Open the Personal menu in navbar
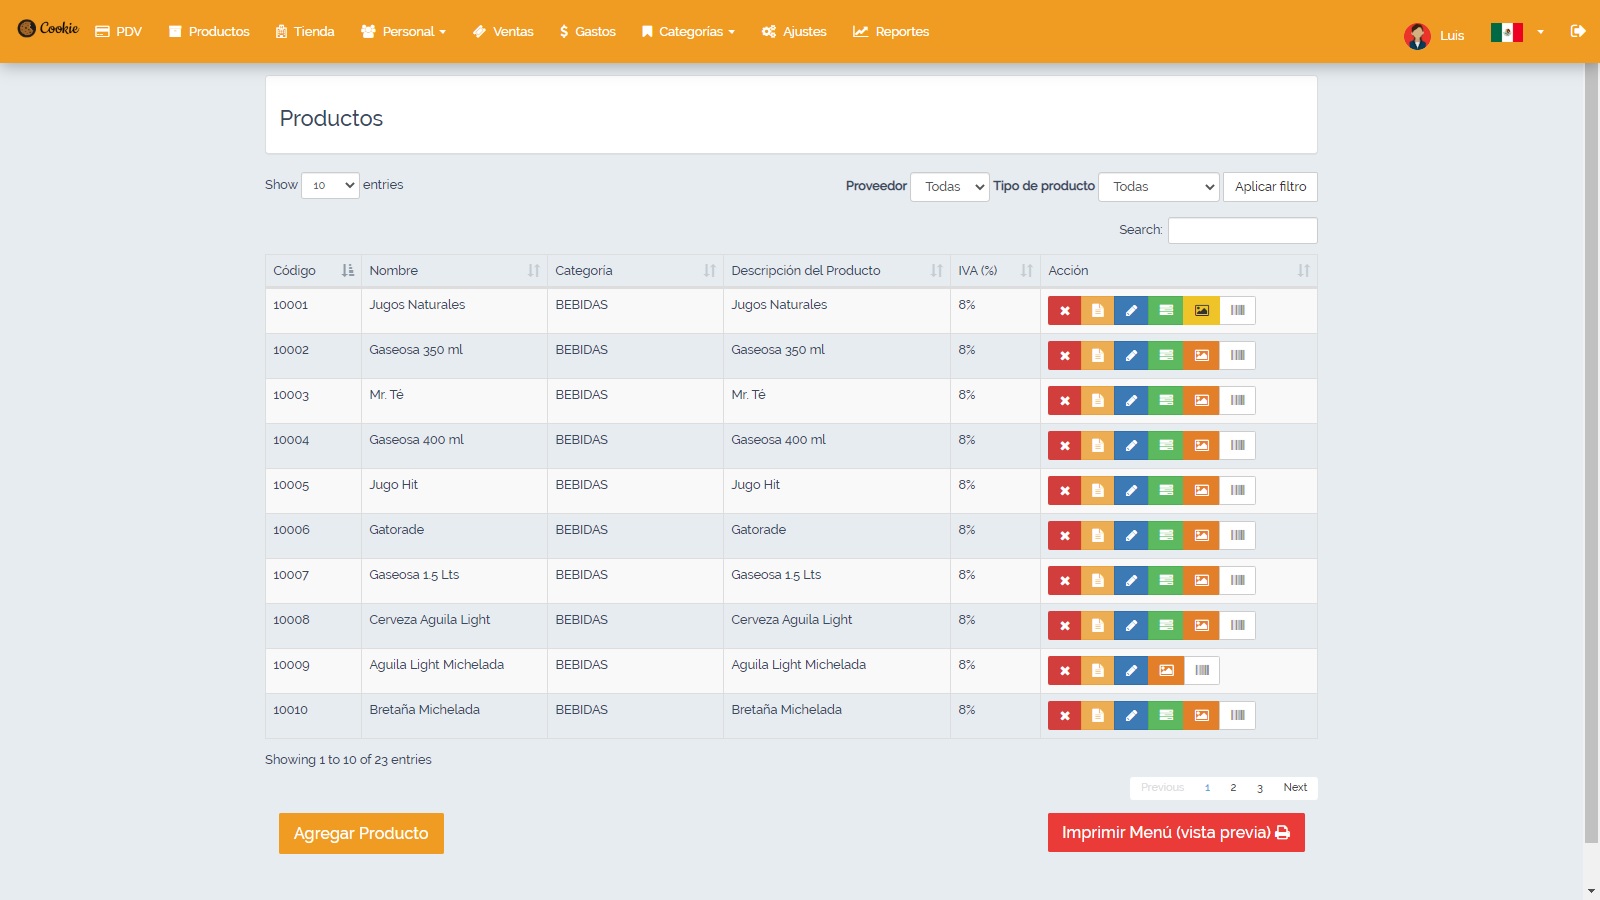 (404, 32)
